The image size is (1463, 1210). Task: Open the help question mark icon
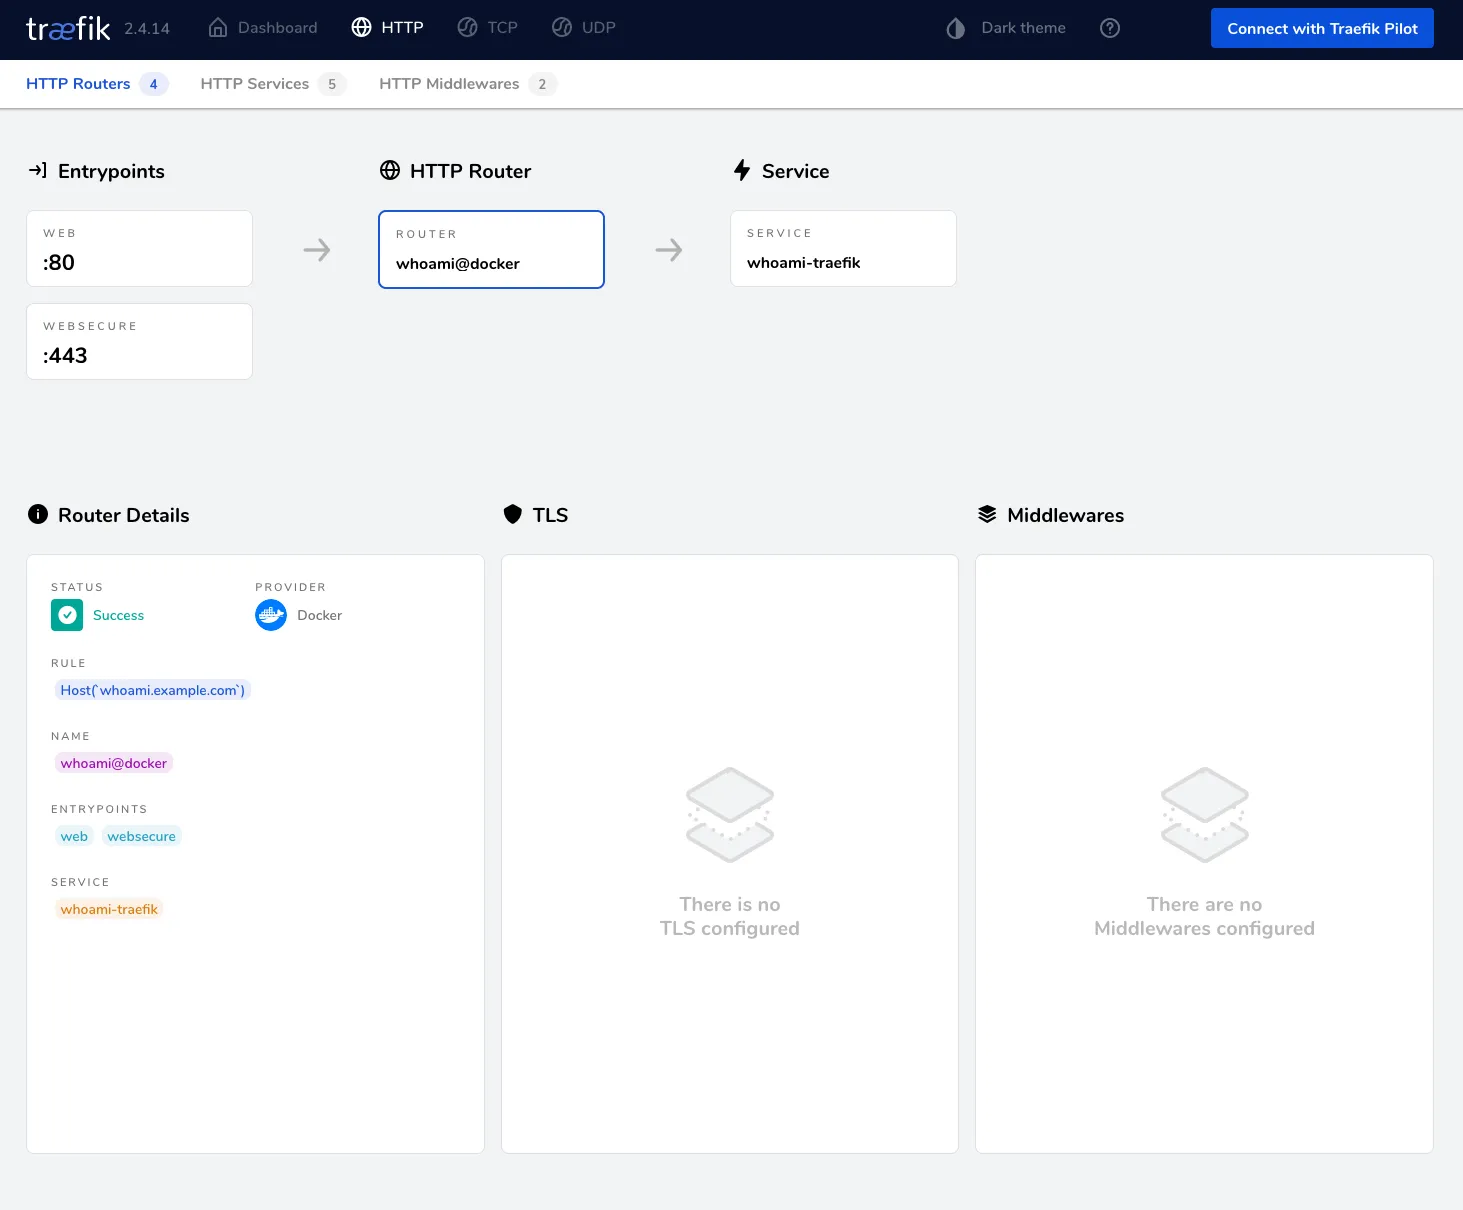[x=1109, y=28]
